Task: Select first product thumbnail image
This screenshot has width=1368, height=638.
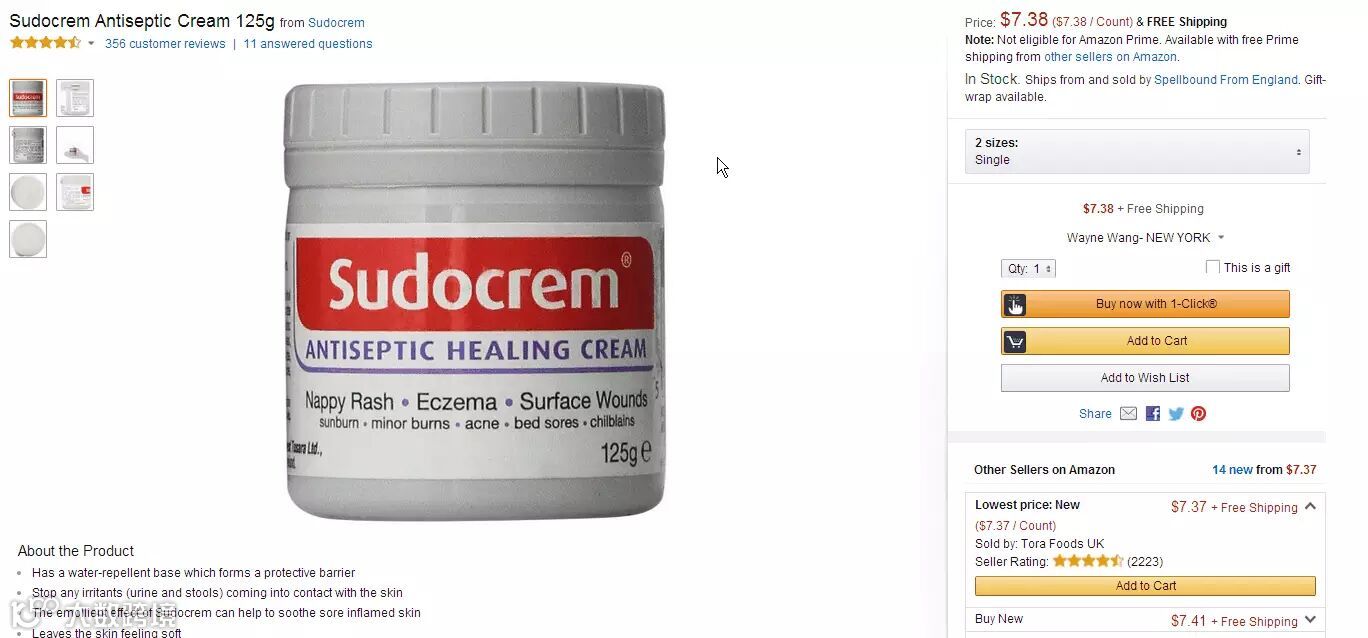Action: [28, 98]
